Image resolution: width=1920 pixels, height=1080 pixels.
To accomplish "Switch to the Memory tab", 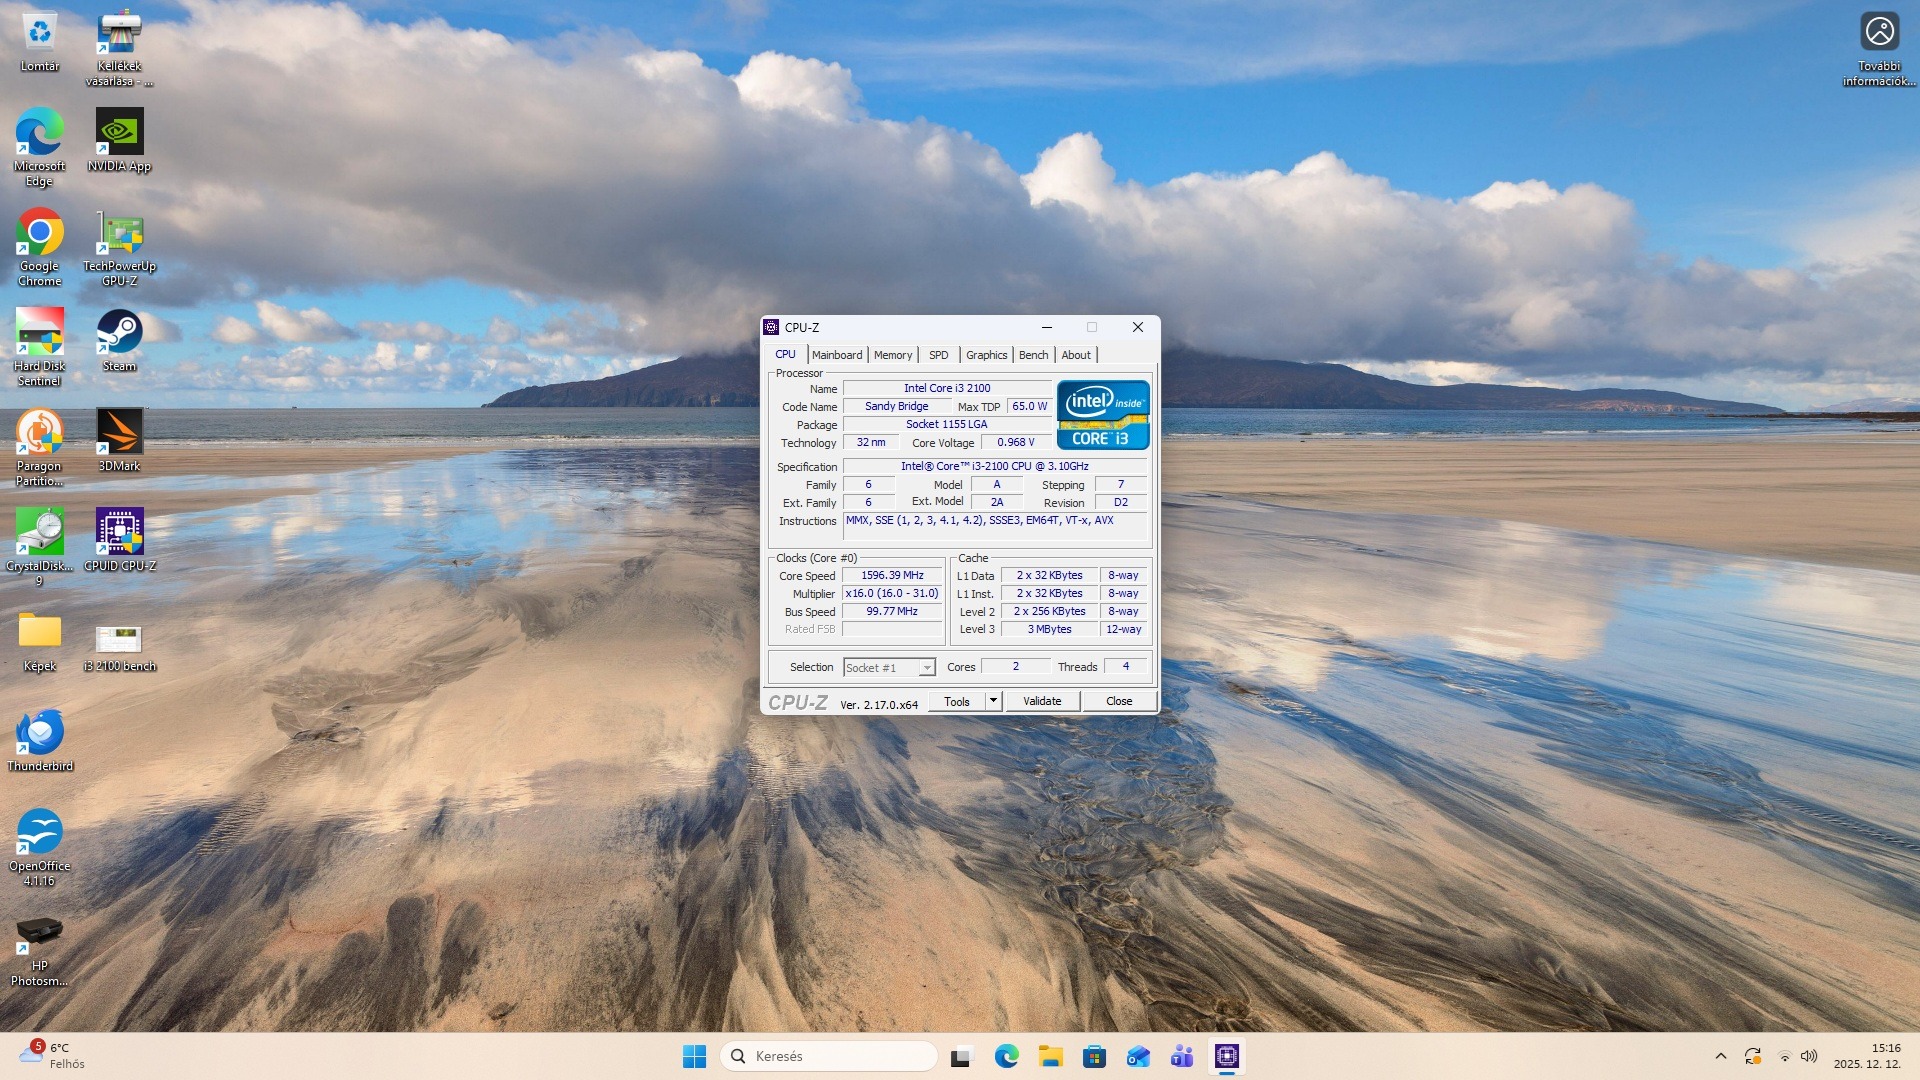I will pos(892,355).
